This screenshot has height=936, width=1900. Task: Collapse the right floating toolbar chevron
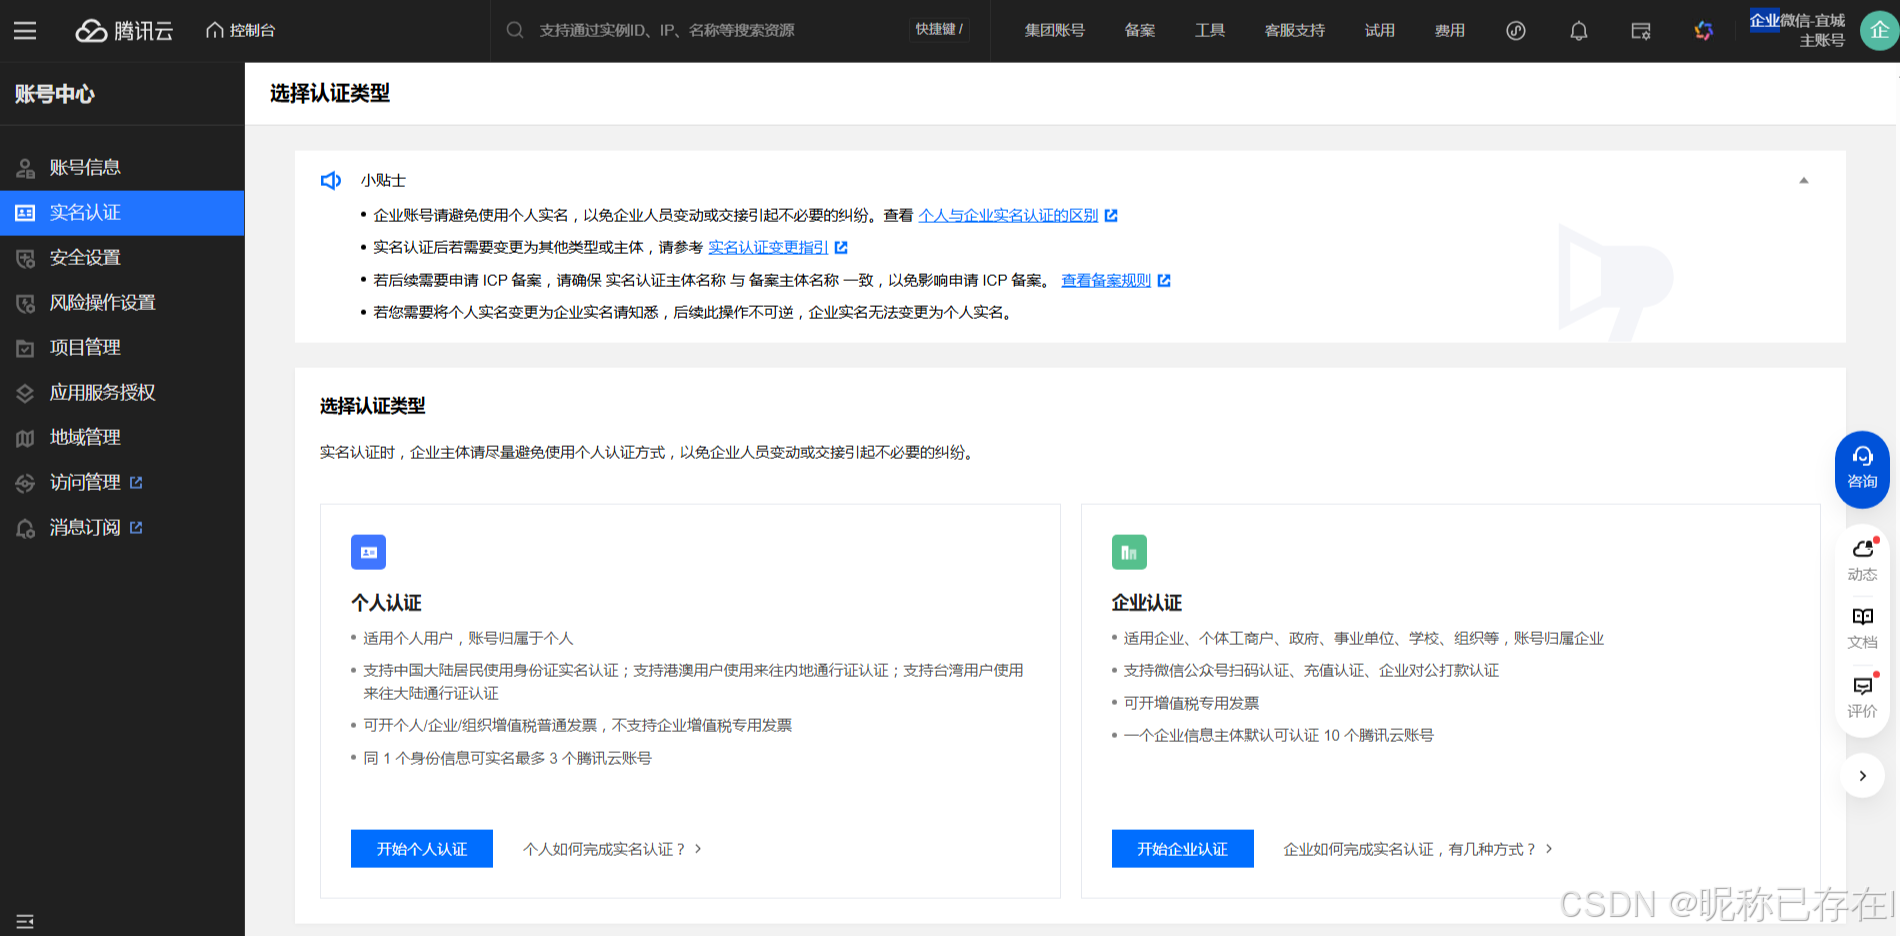[1861, 775]
